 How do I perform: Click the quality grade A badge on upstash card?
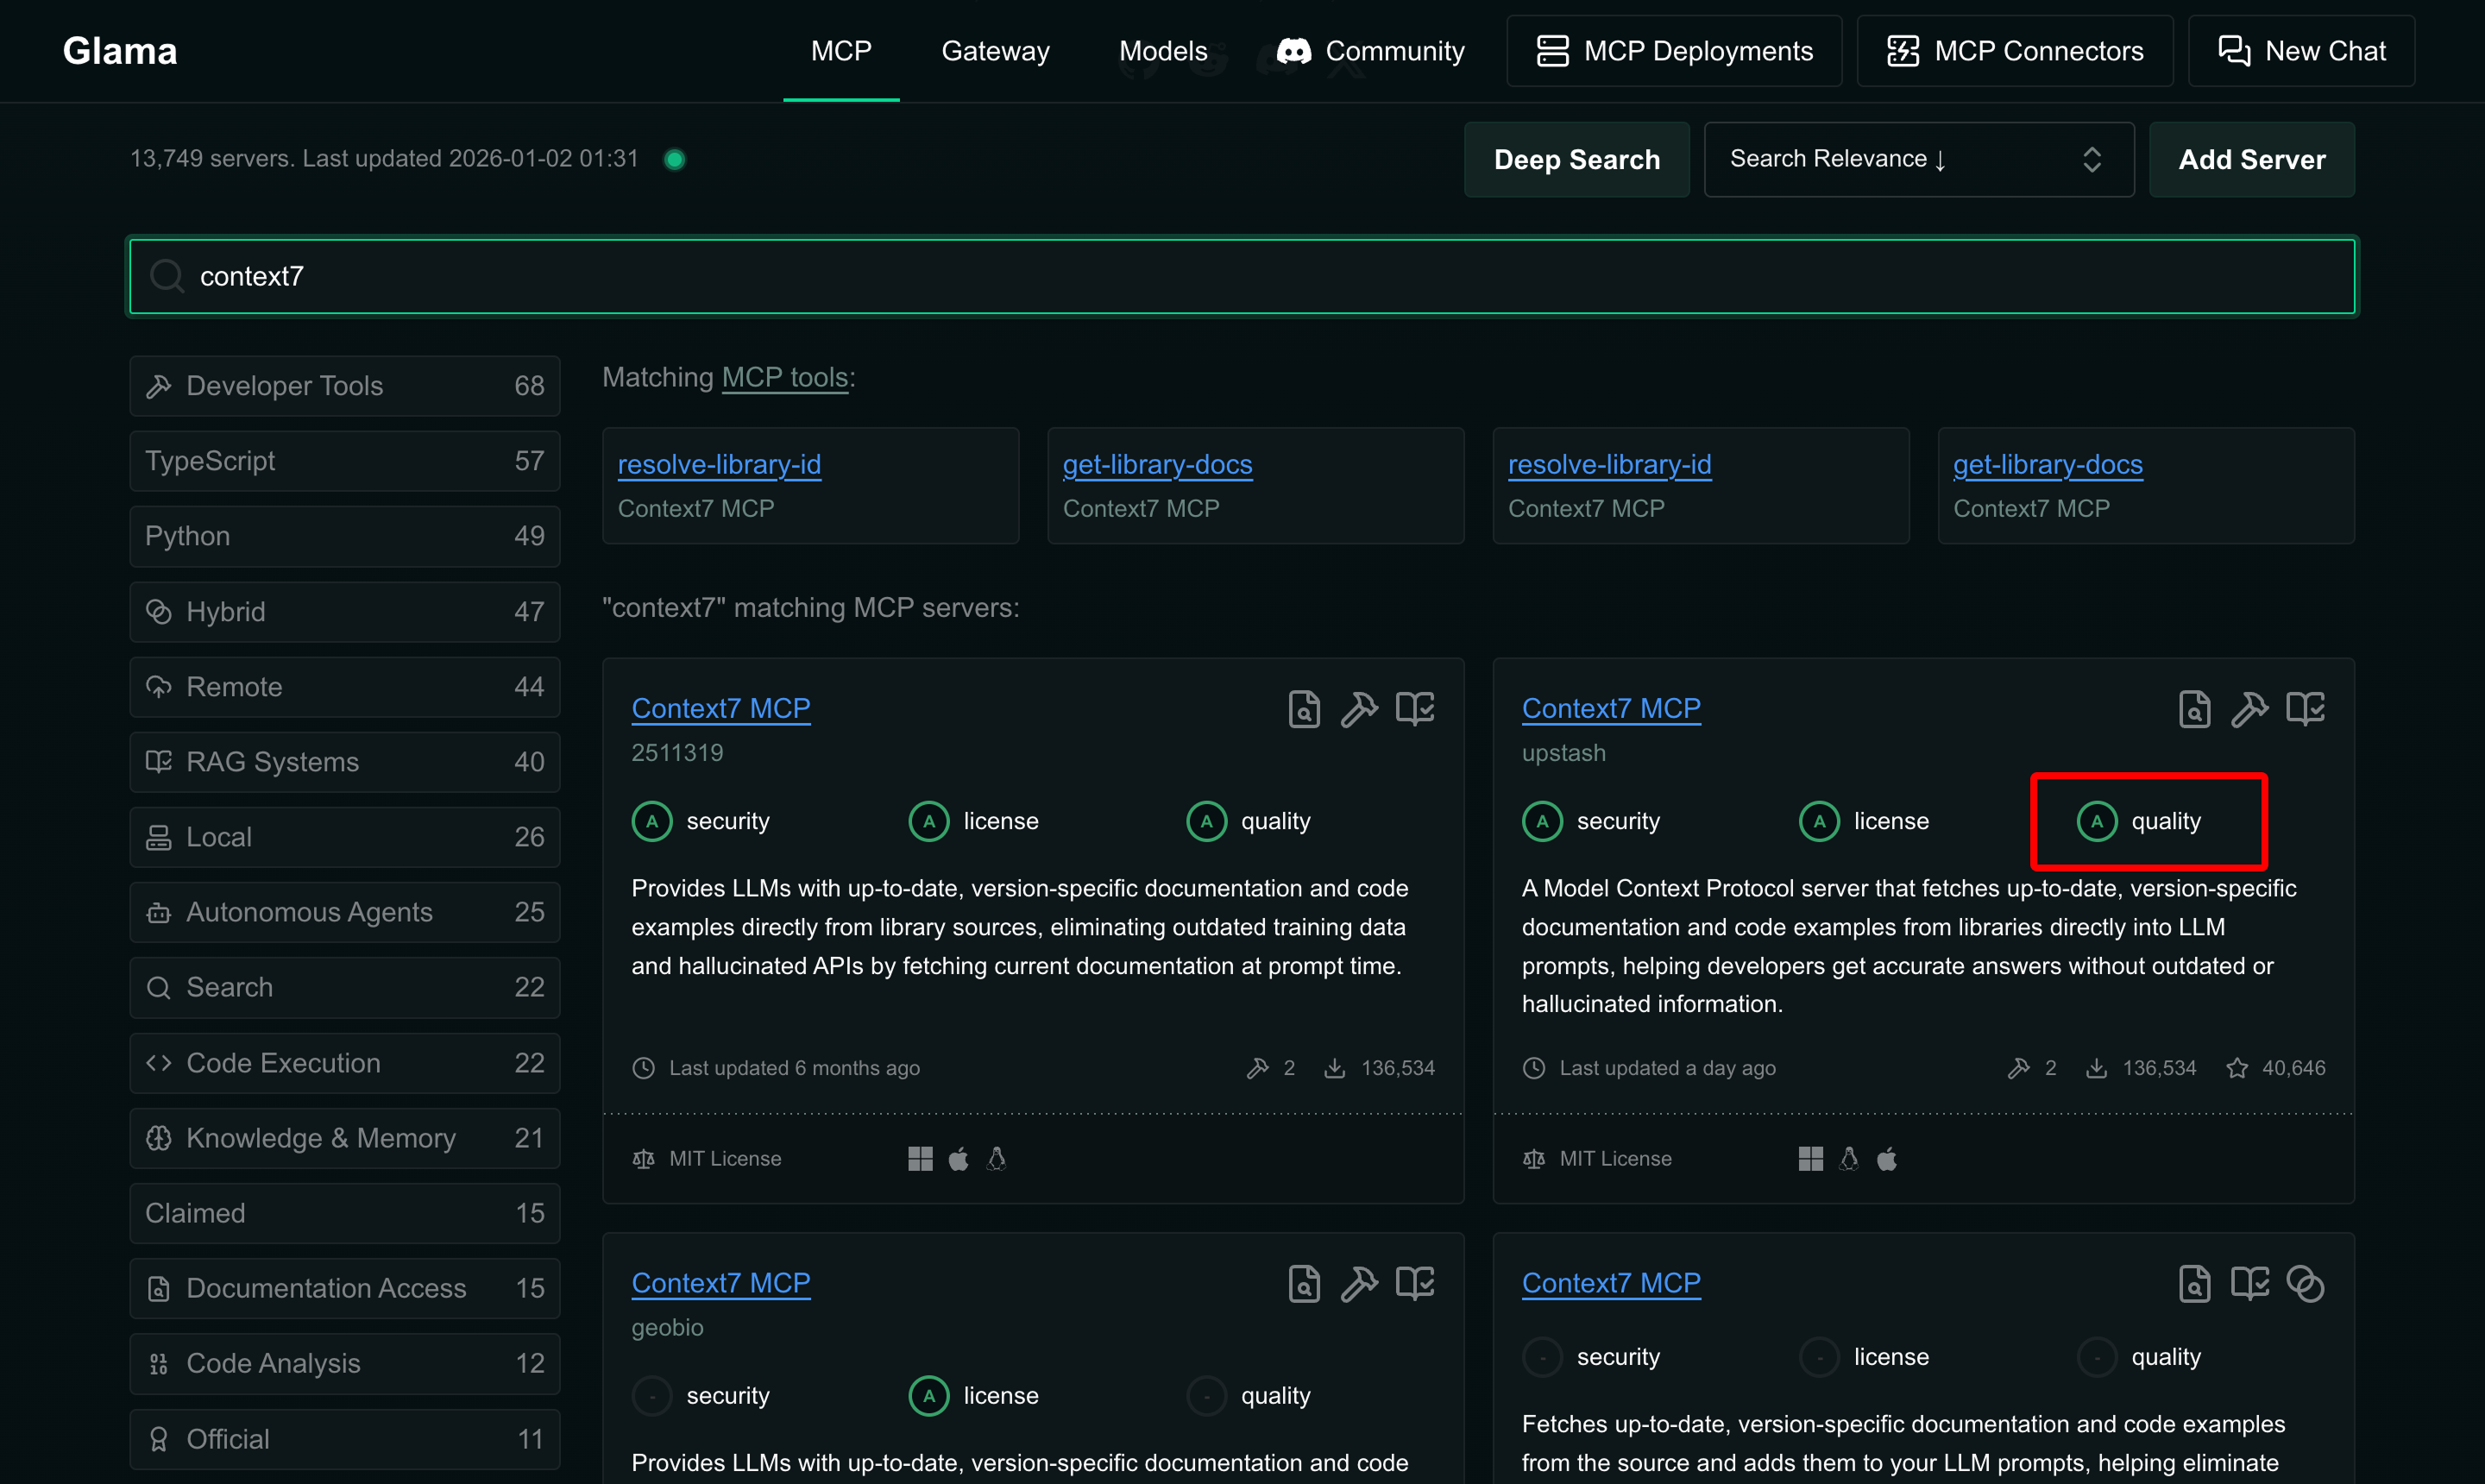coord(2097,821)
